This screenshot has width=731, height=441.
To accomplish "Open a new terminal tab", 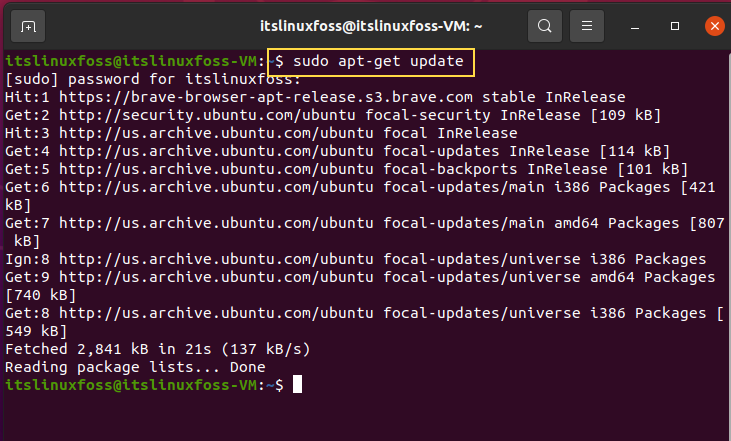I will (x=28, y=26).
